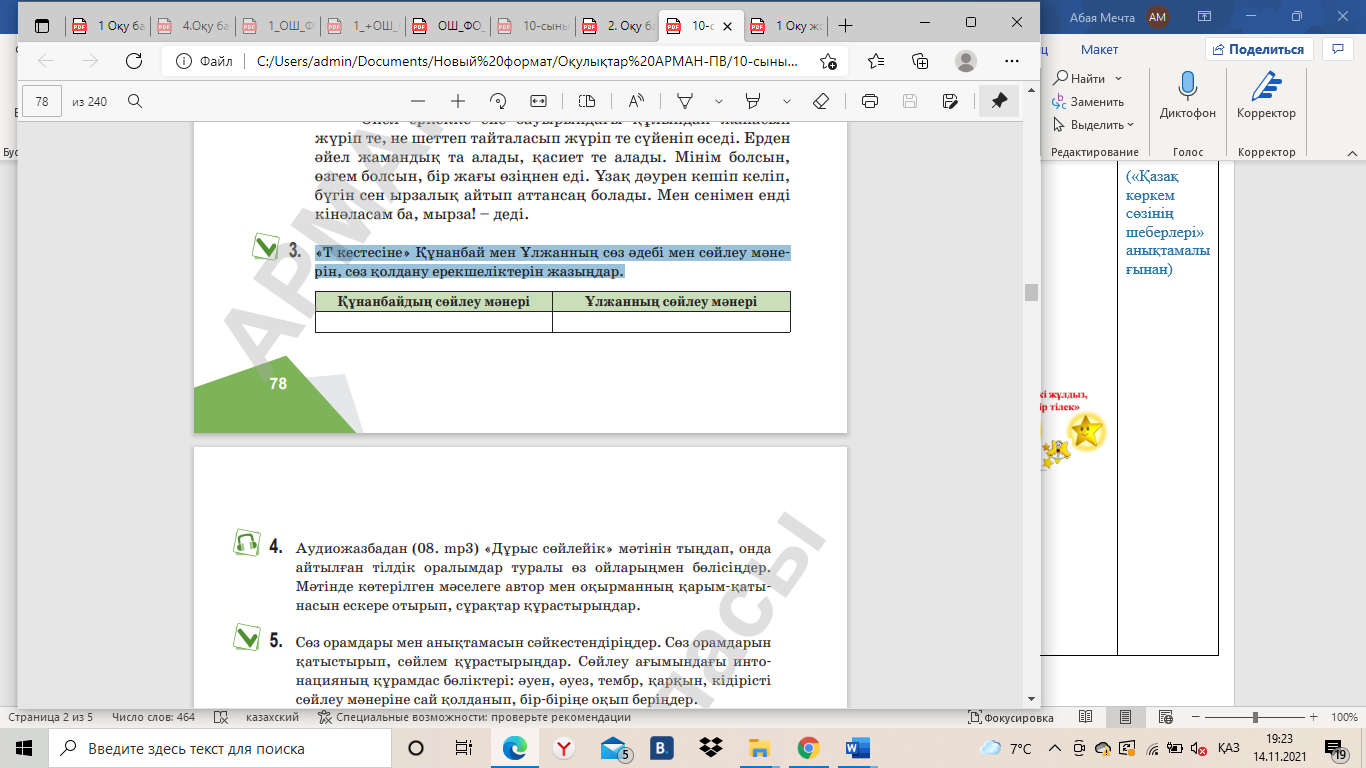Screen dimensions: 1366x768
Task: Switch Word to Read Mode view
Action: [1086, 717]
